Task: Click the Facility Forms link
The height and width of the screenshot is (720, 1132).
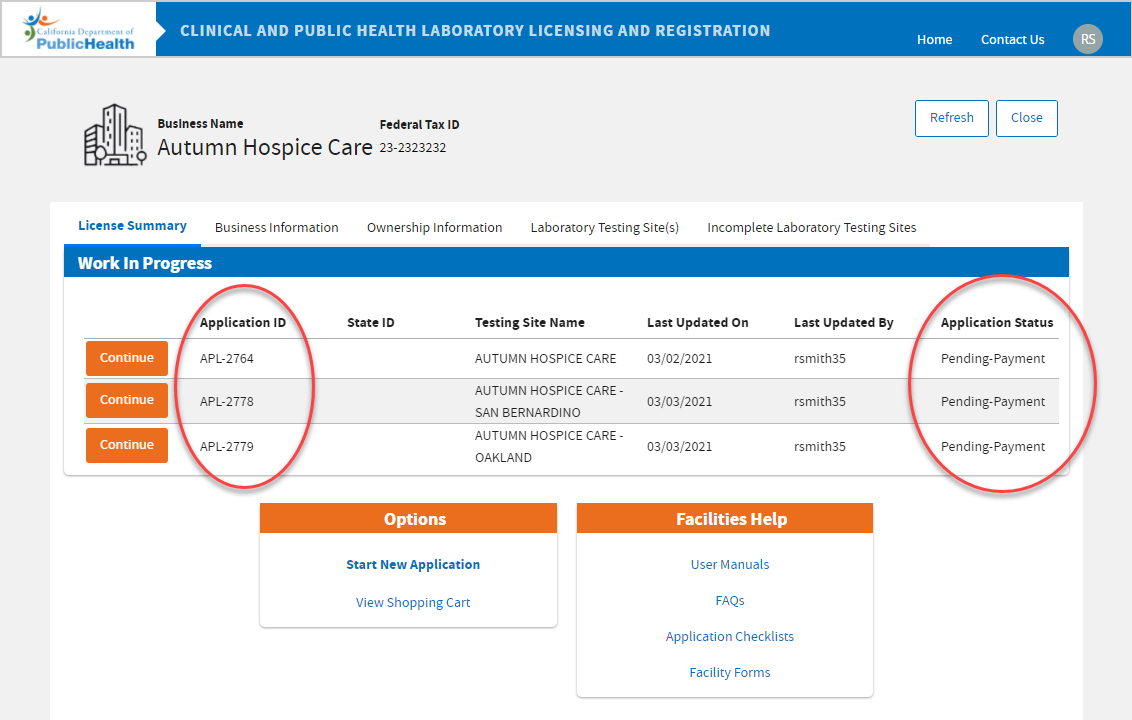Action: [730, 673]
